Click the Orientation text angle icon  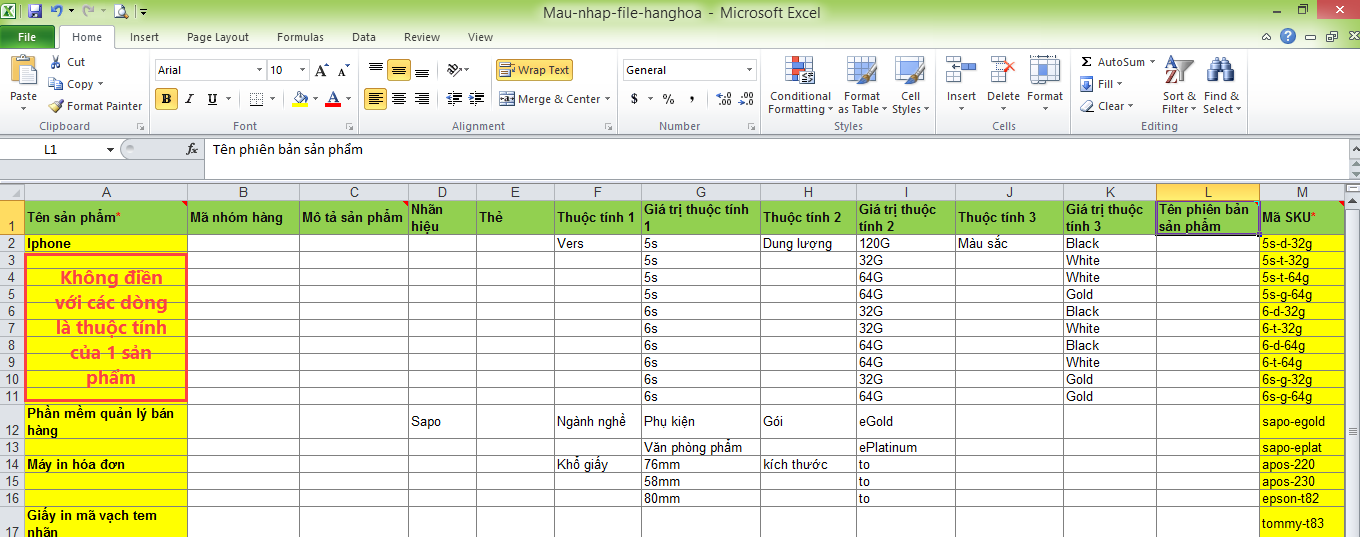coord(455,70)
